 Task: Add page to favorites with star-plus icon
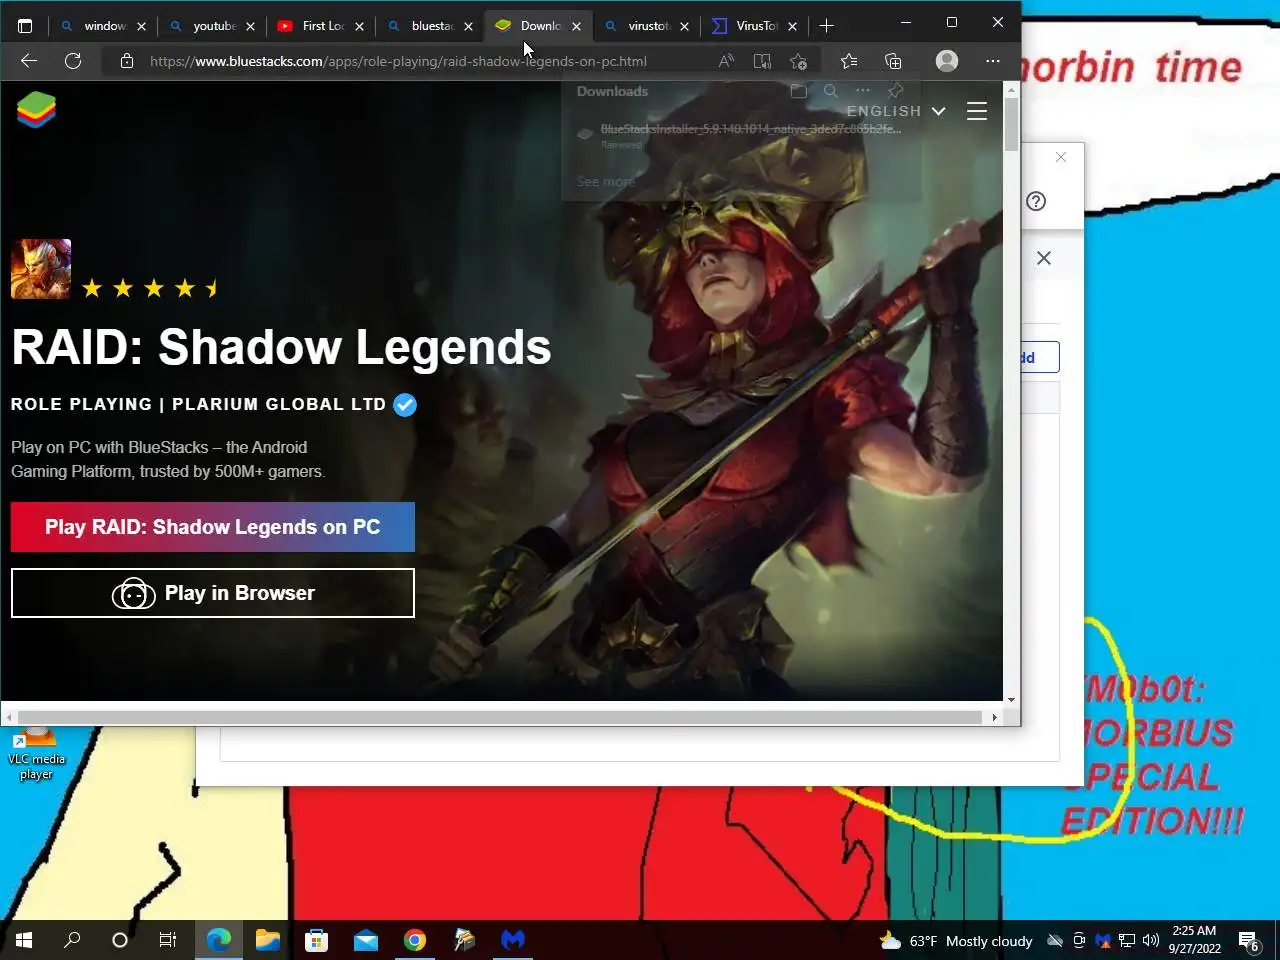coord(798,61)
